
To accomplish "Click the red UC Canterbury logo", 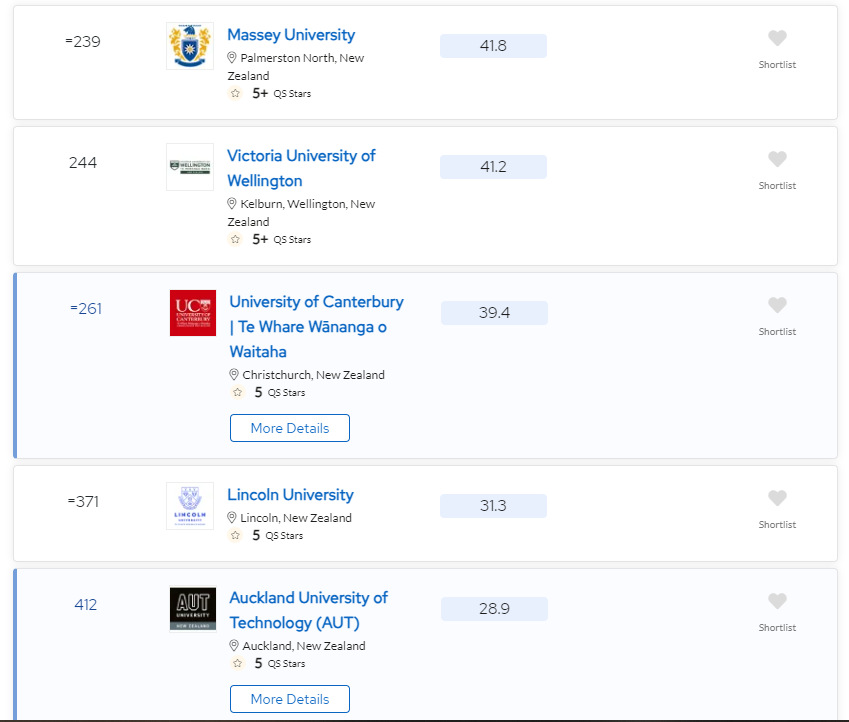I will click(x=193, y=313).
